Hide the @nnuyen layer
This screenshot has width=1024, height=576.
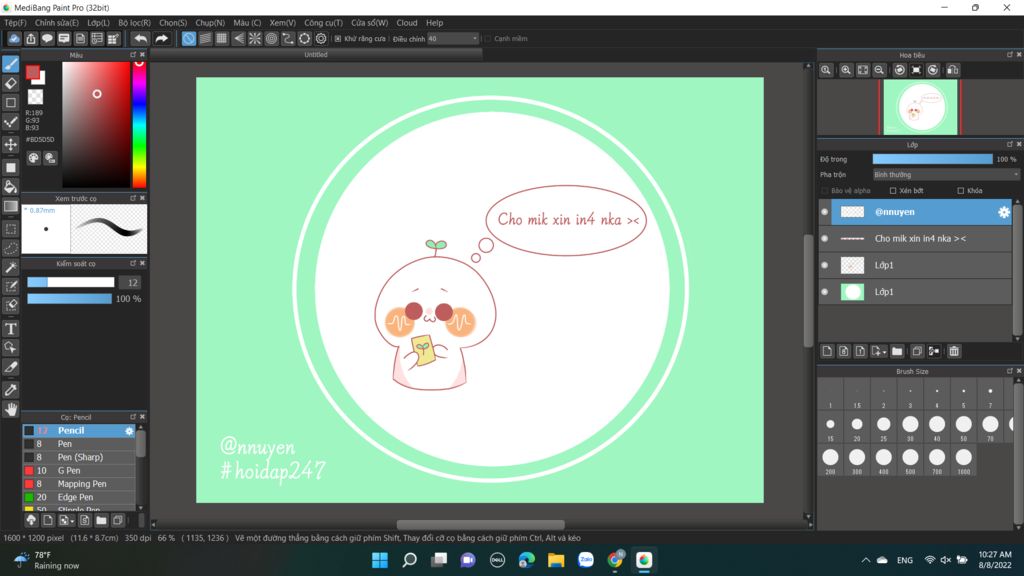825,212
